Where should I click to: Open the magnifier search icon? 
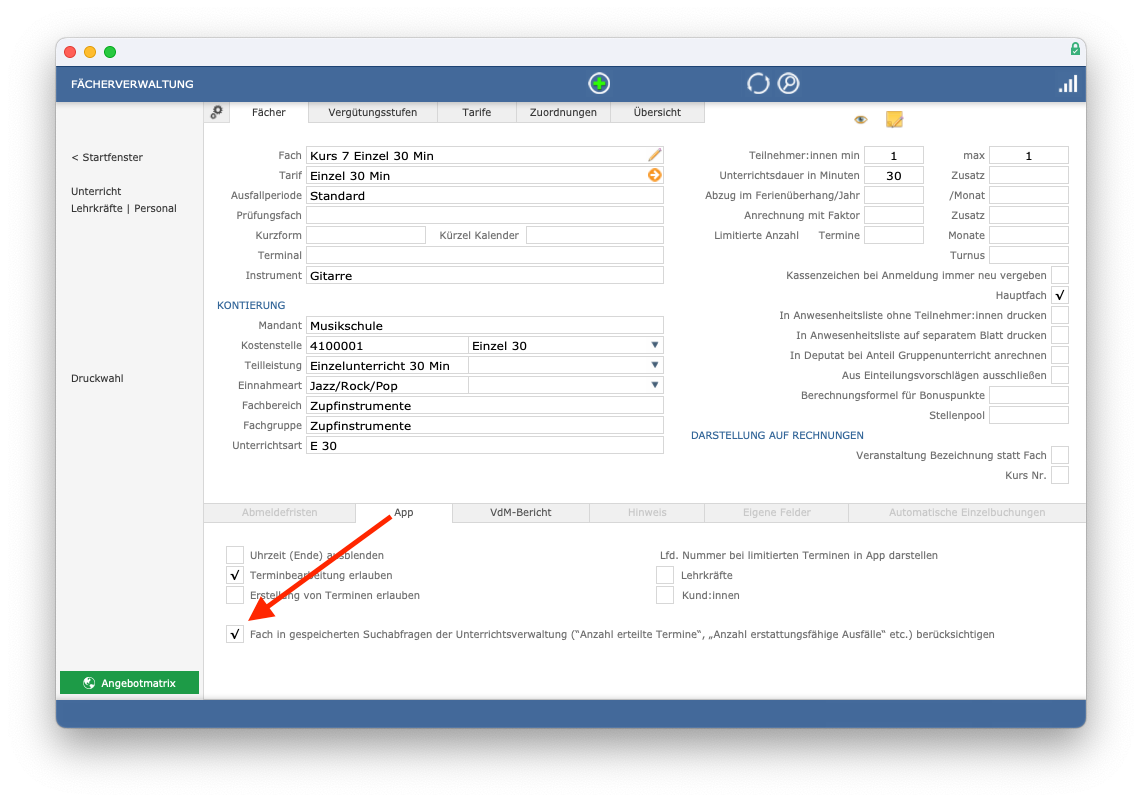click(x=788, y=84)
